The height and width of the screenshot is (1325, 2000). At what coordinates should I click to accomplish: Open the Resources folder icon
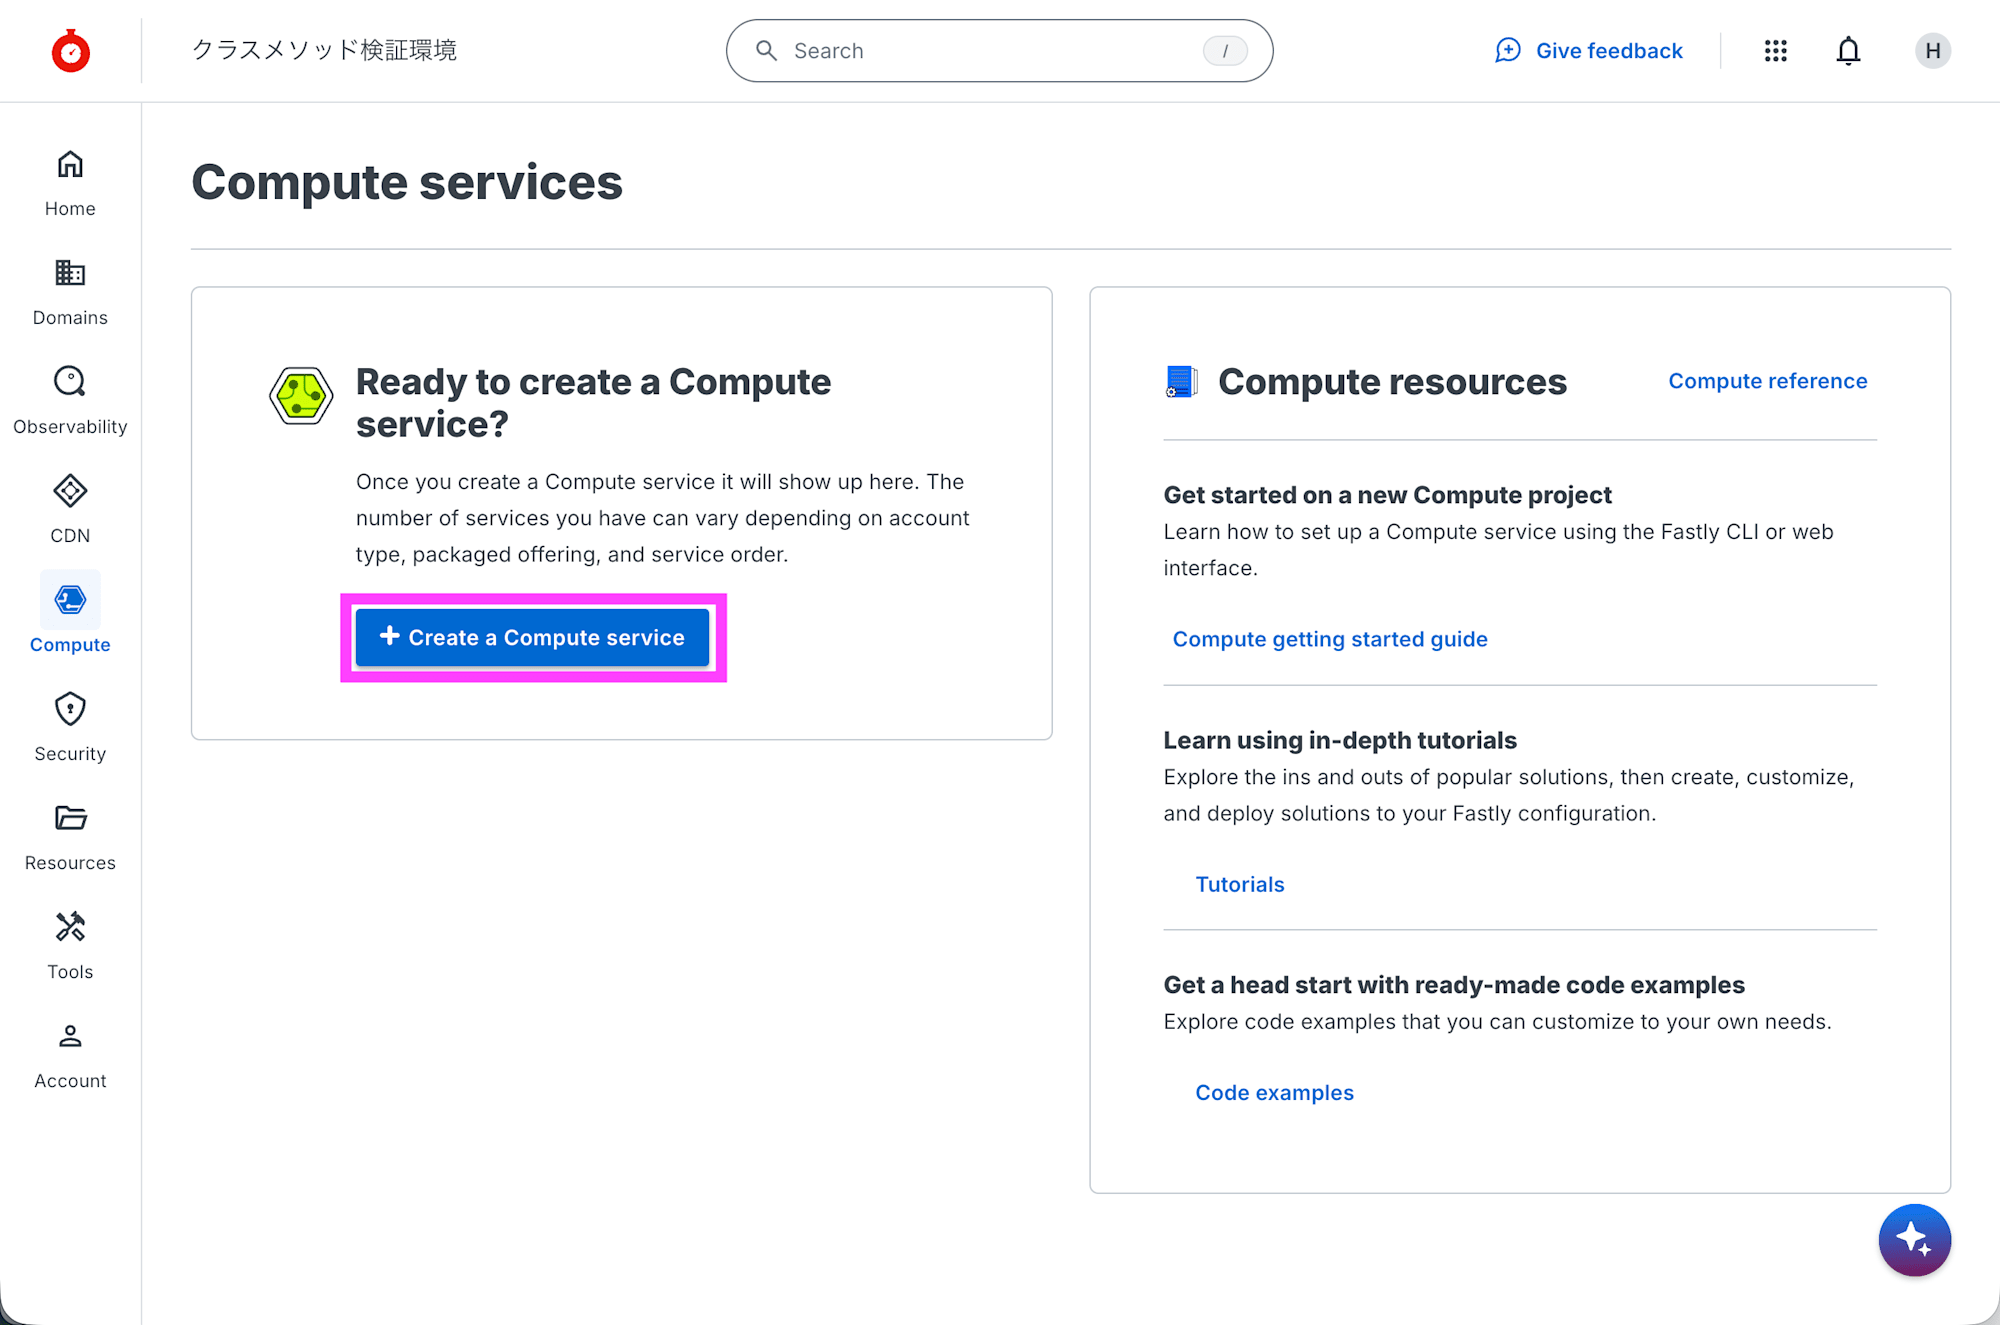pos(70,819)
